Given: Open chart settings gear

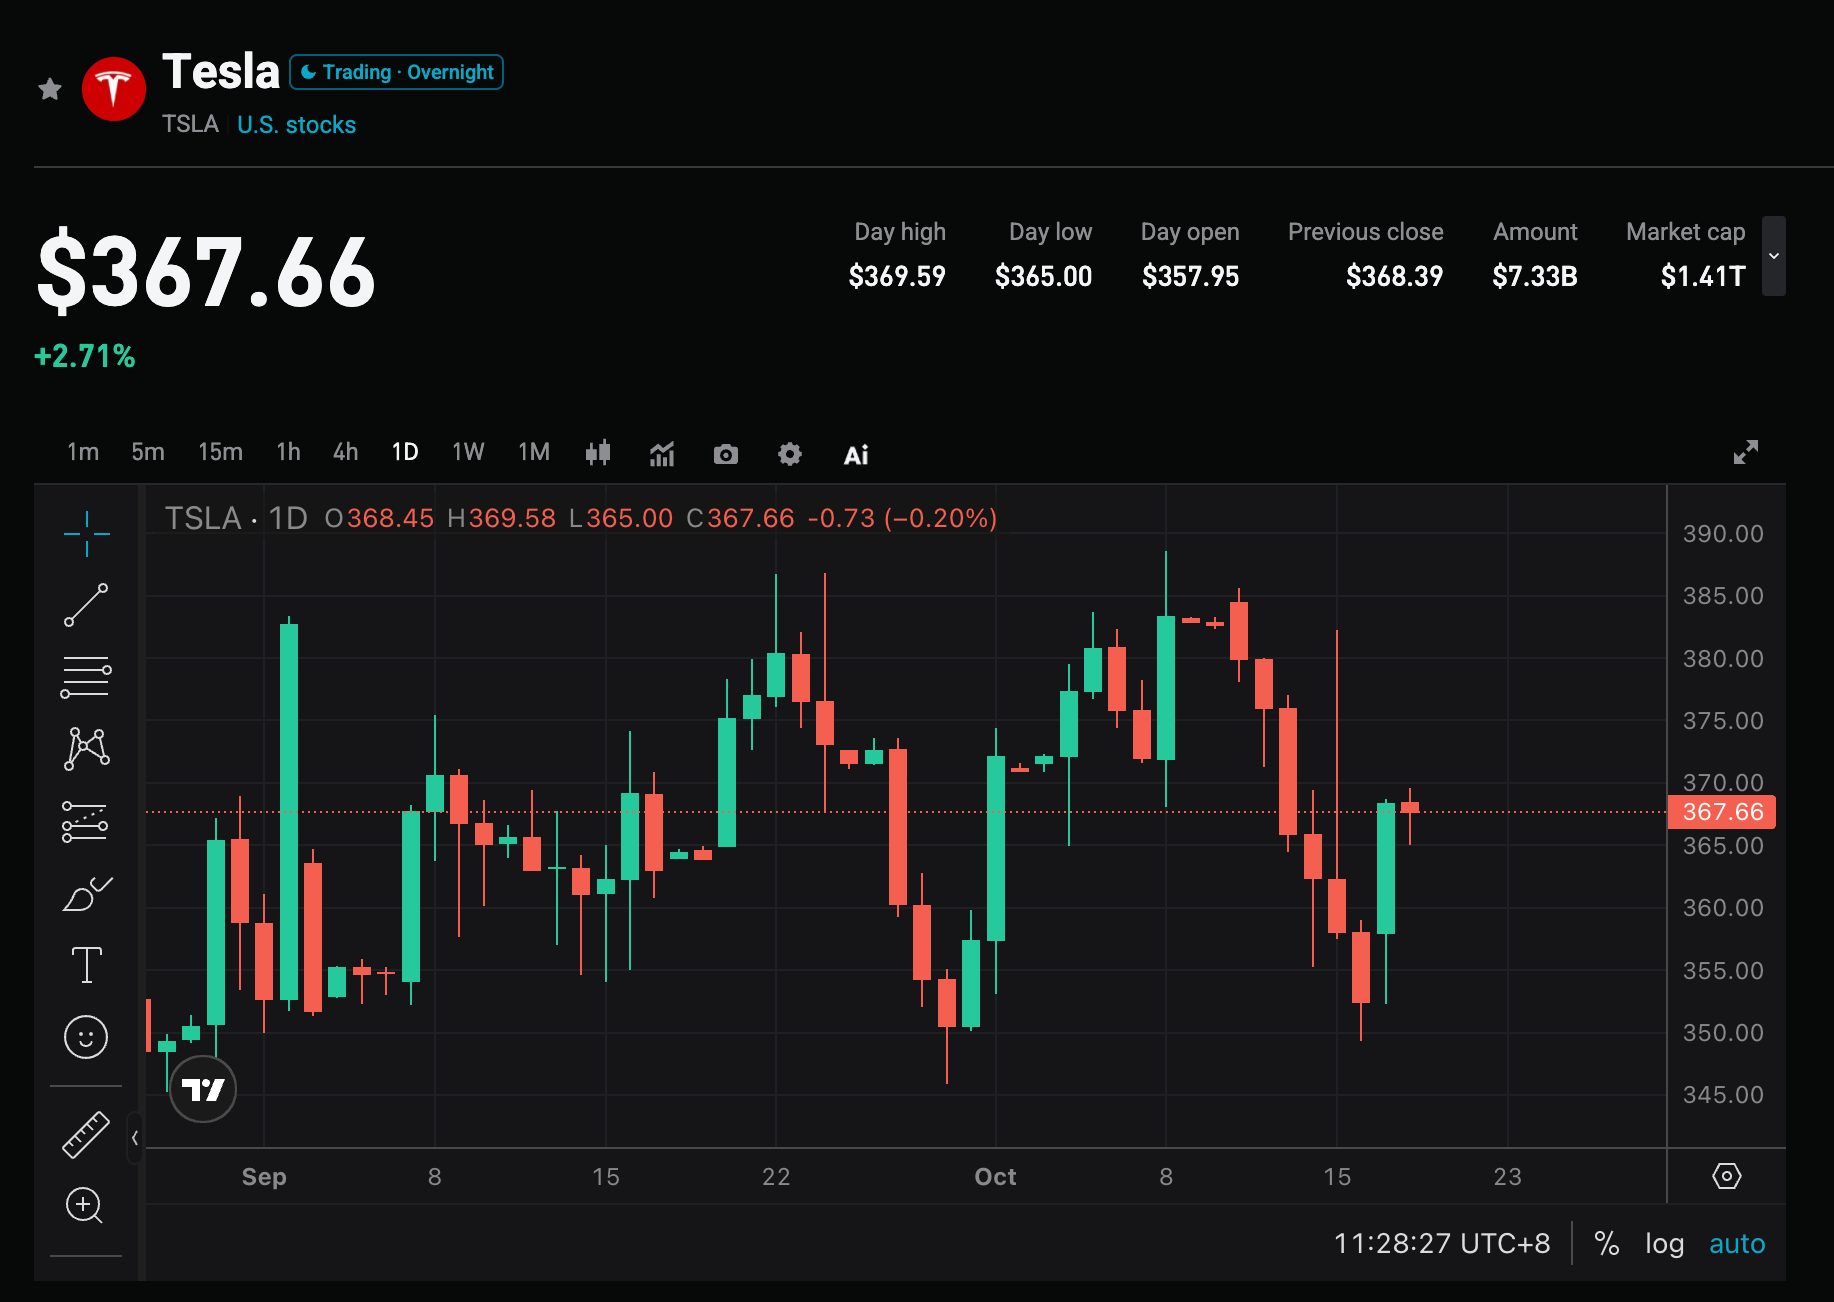Looking at the screenshot, I should pyautogui.click(x=790, y=454).
